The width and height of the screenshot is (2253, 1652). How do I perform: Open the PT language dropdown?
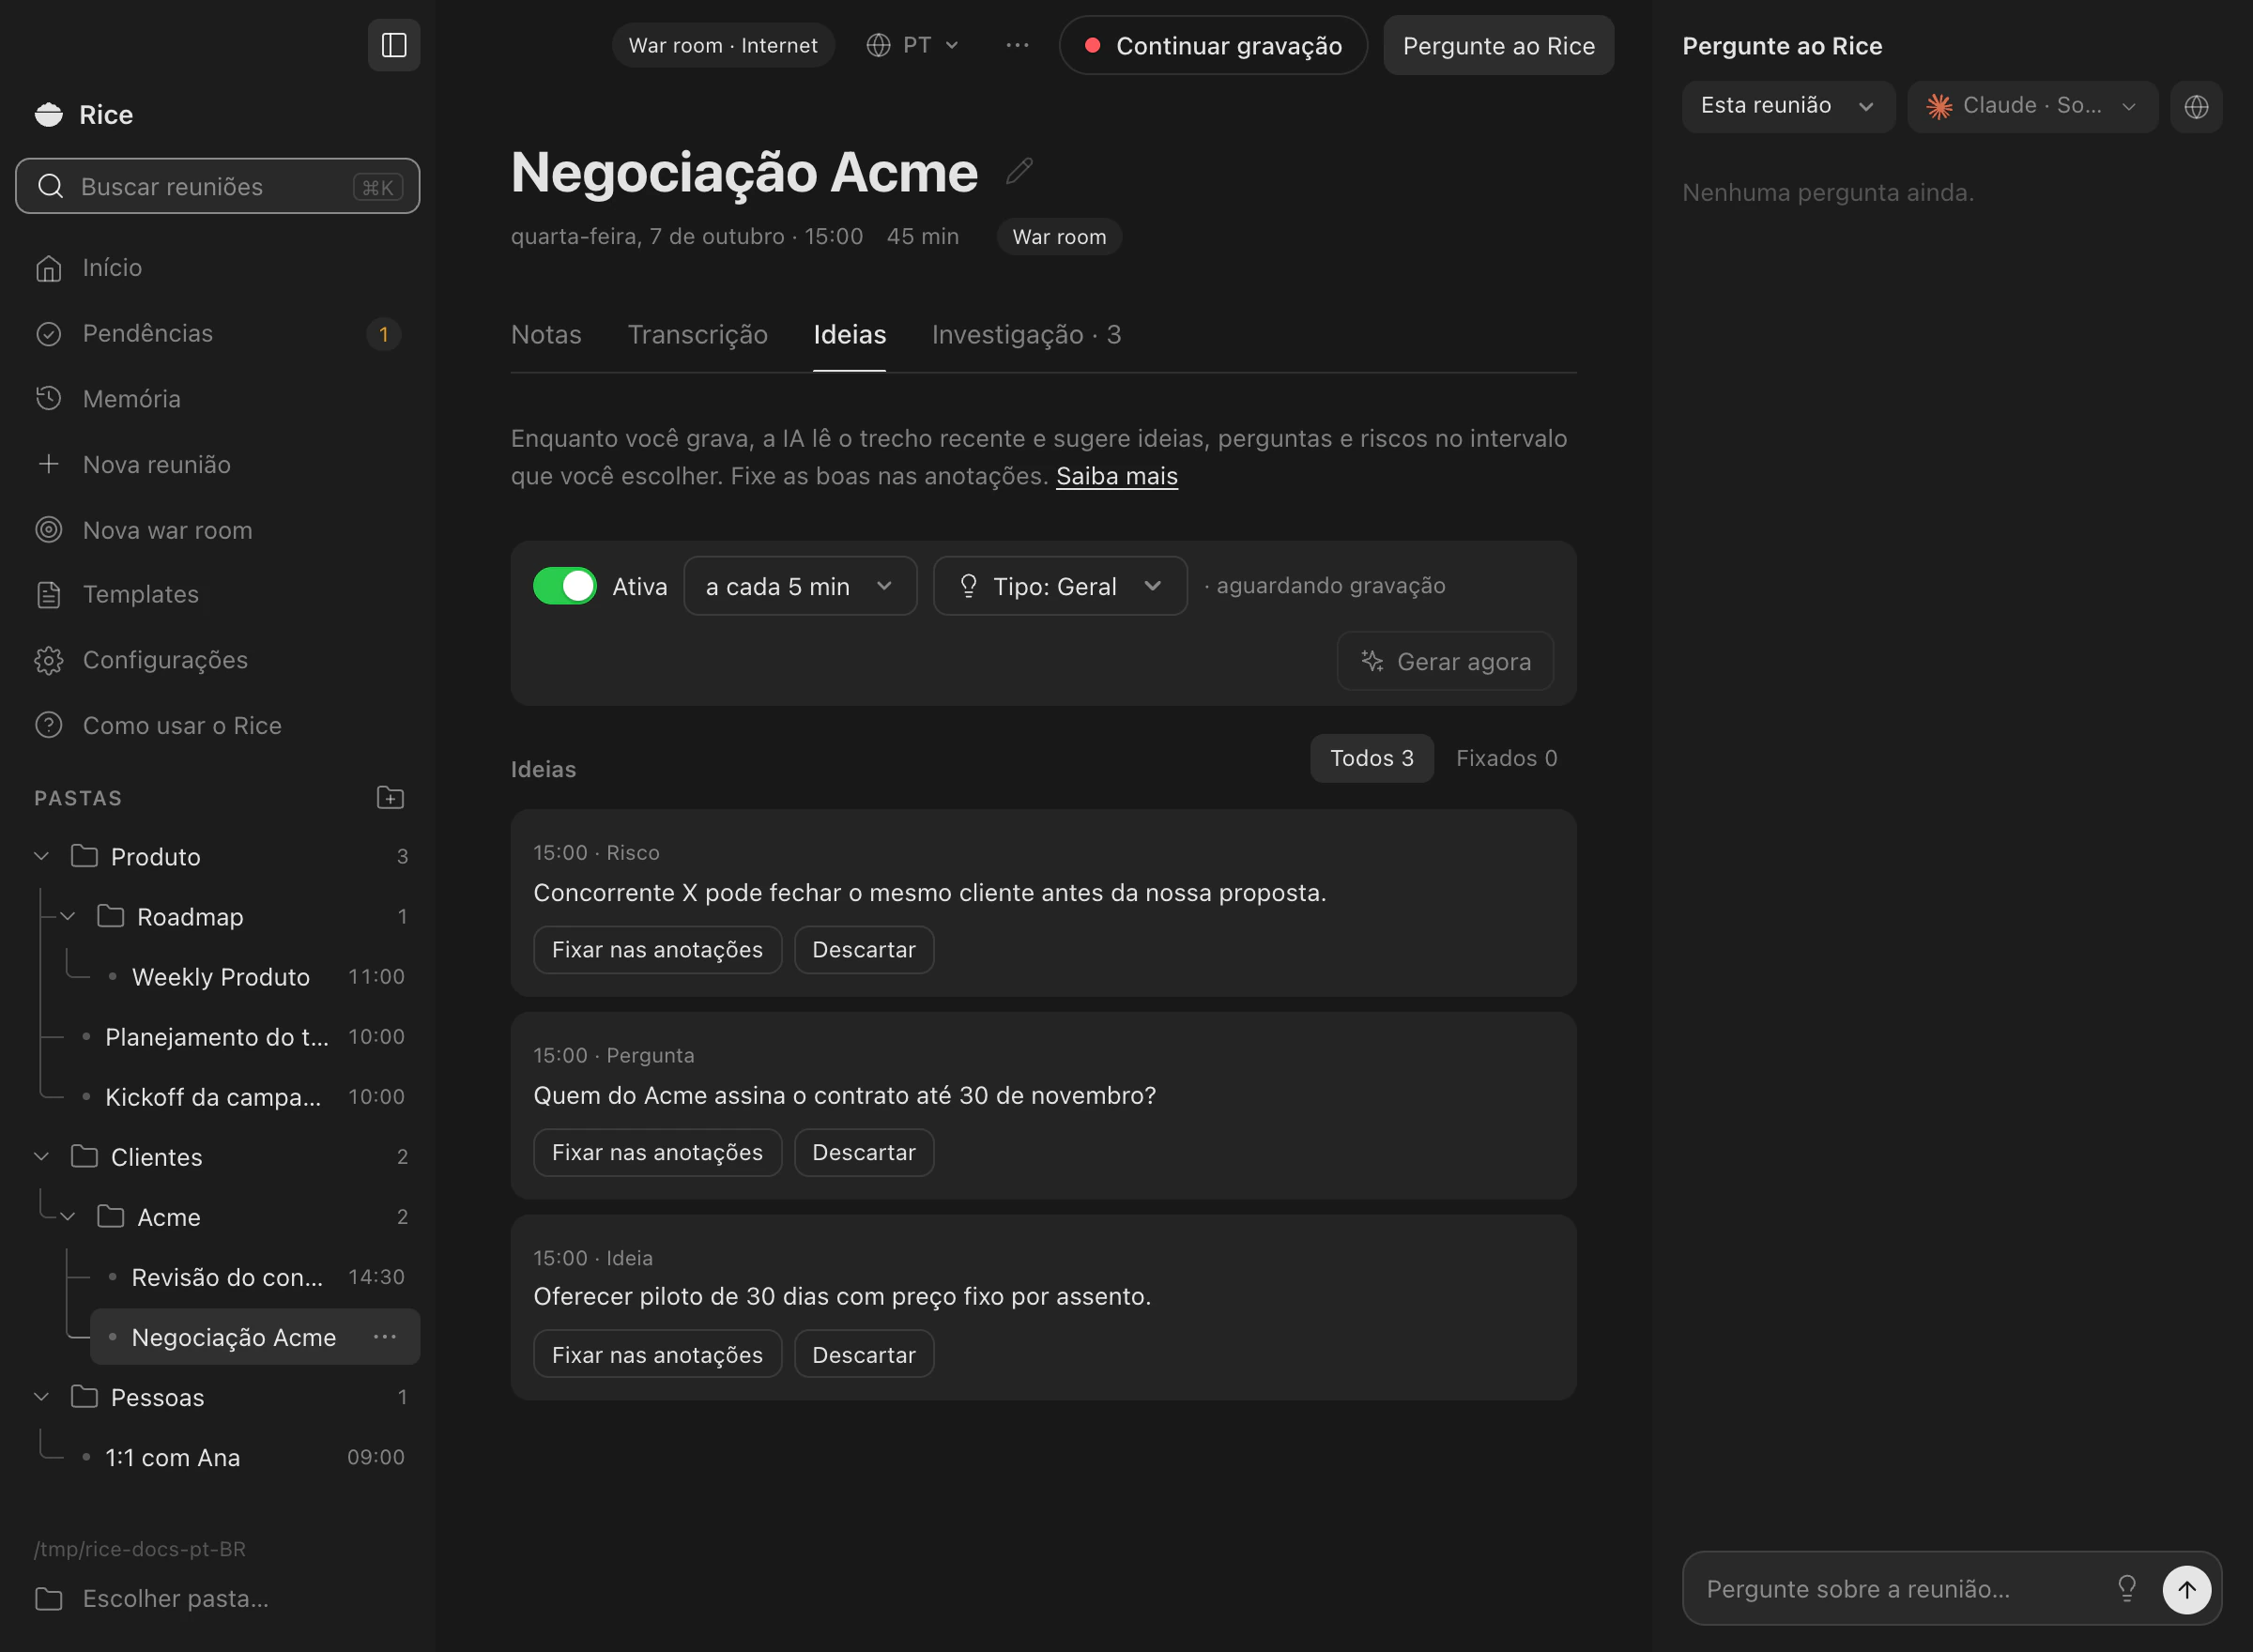point(912,45)
